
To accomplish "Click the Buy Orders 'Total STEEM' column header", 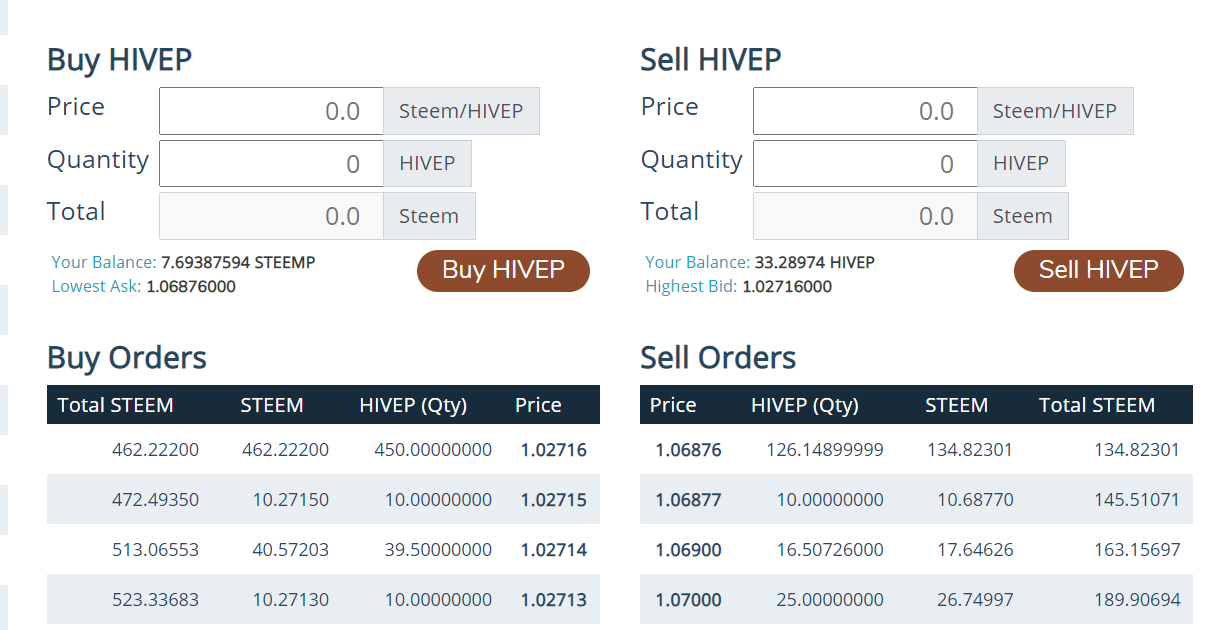I will click(115, 405).
